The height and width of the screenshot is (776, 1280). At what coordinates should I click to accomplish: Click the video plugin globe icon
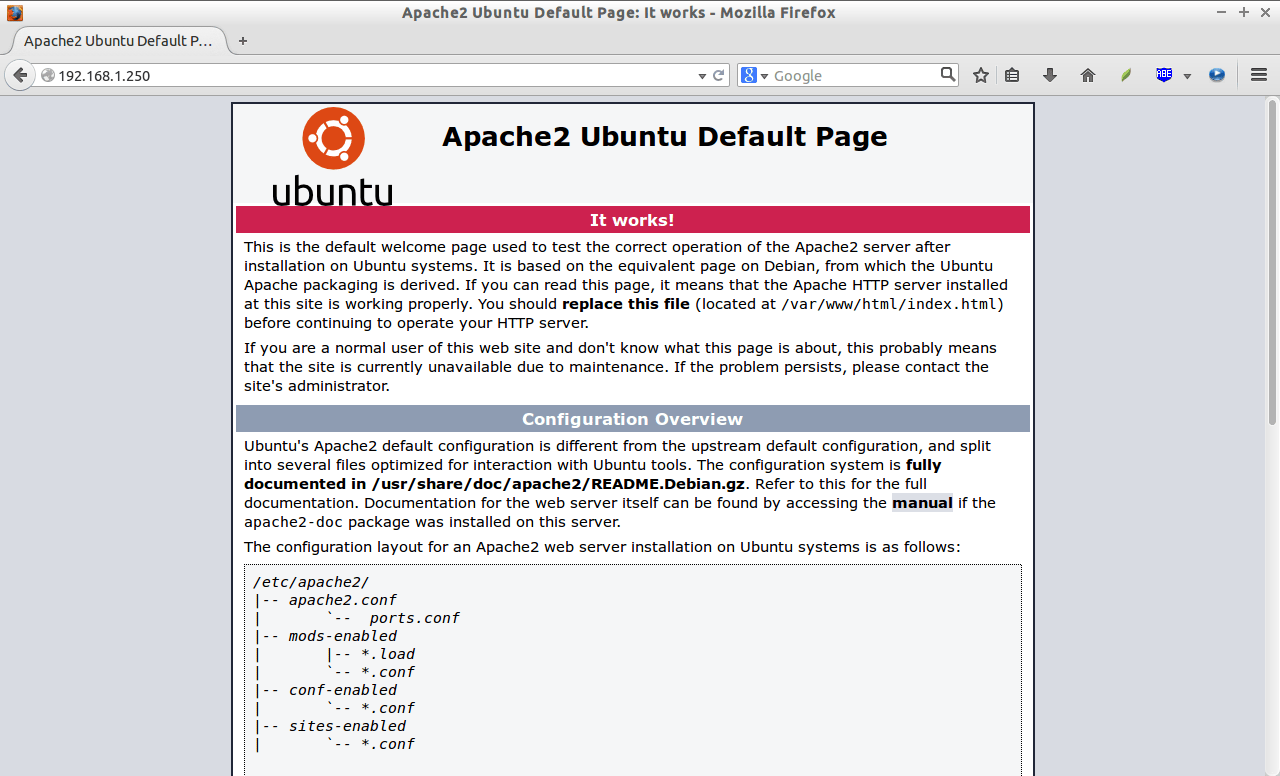[1216, 74]
